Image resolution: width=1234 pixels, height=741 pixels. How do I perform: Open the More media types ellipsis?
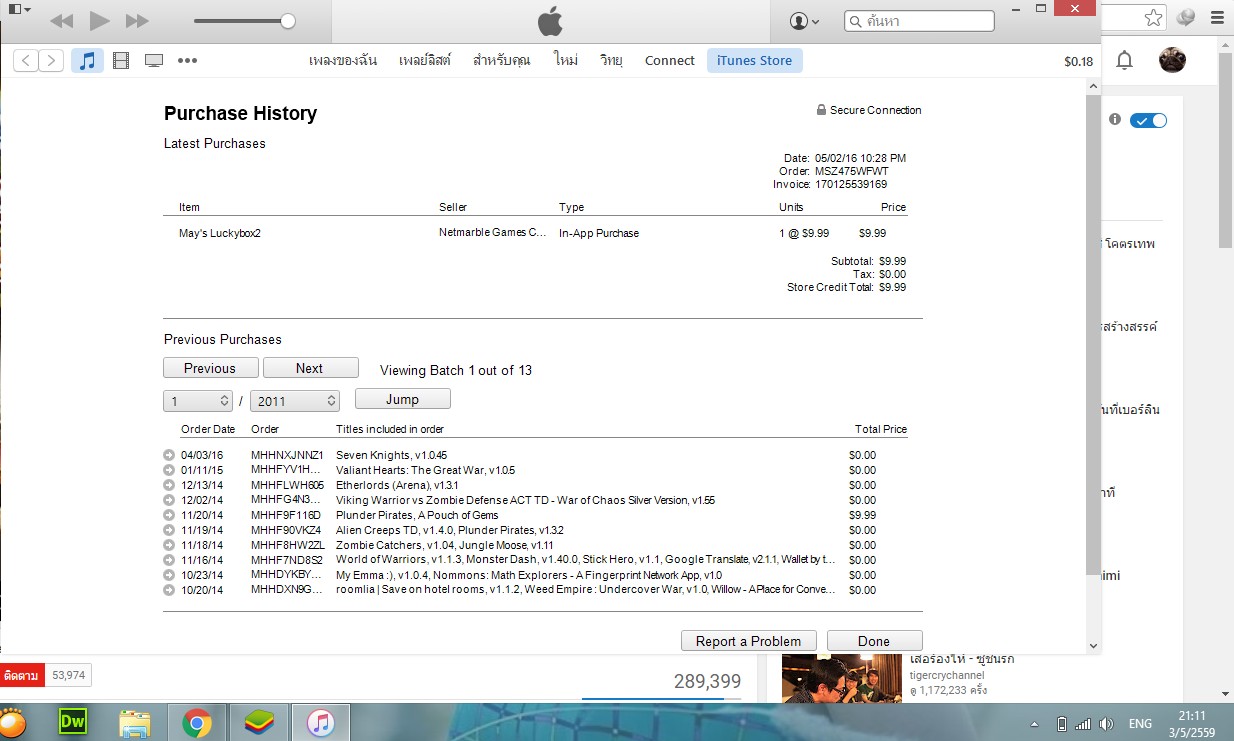(x=187, y=60)
